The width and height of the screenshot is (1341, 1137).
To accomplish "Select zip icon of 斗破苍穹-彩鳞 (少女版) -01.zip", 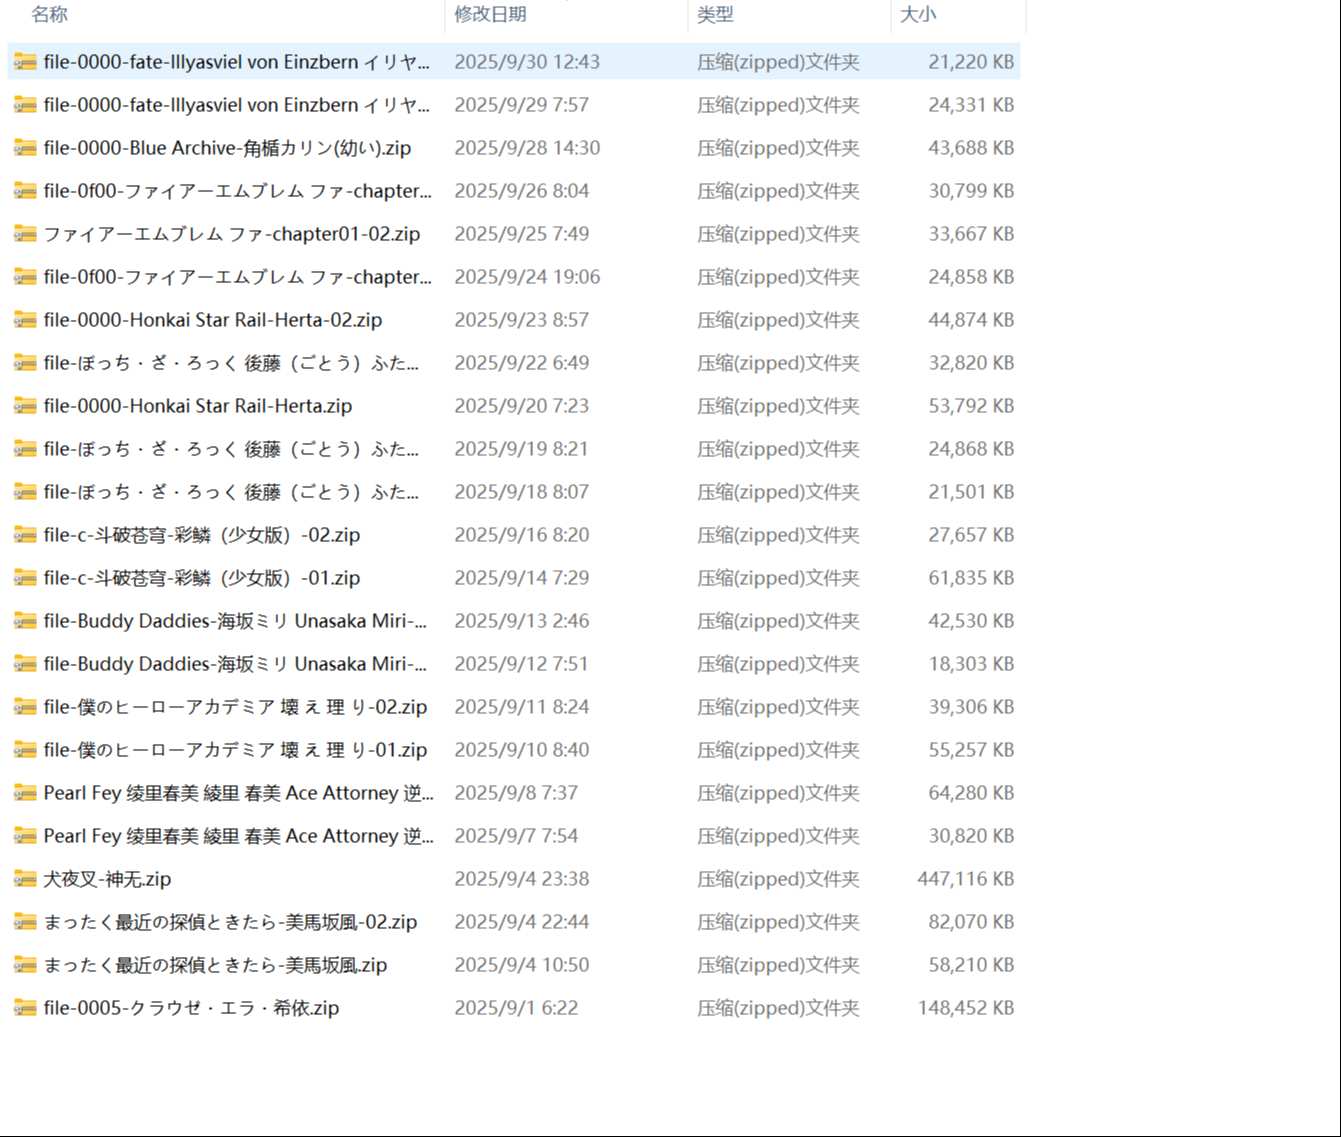I will [x=25, y=578].
